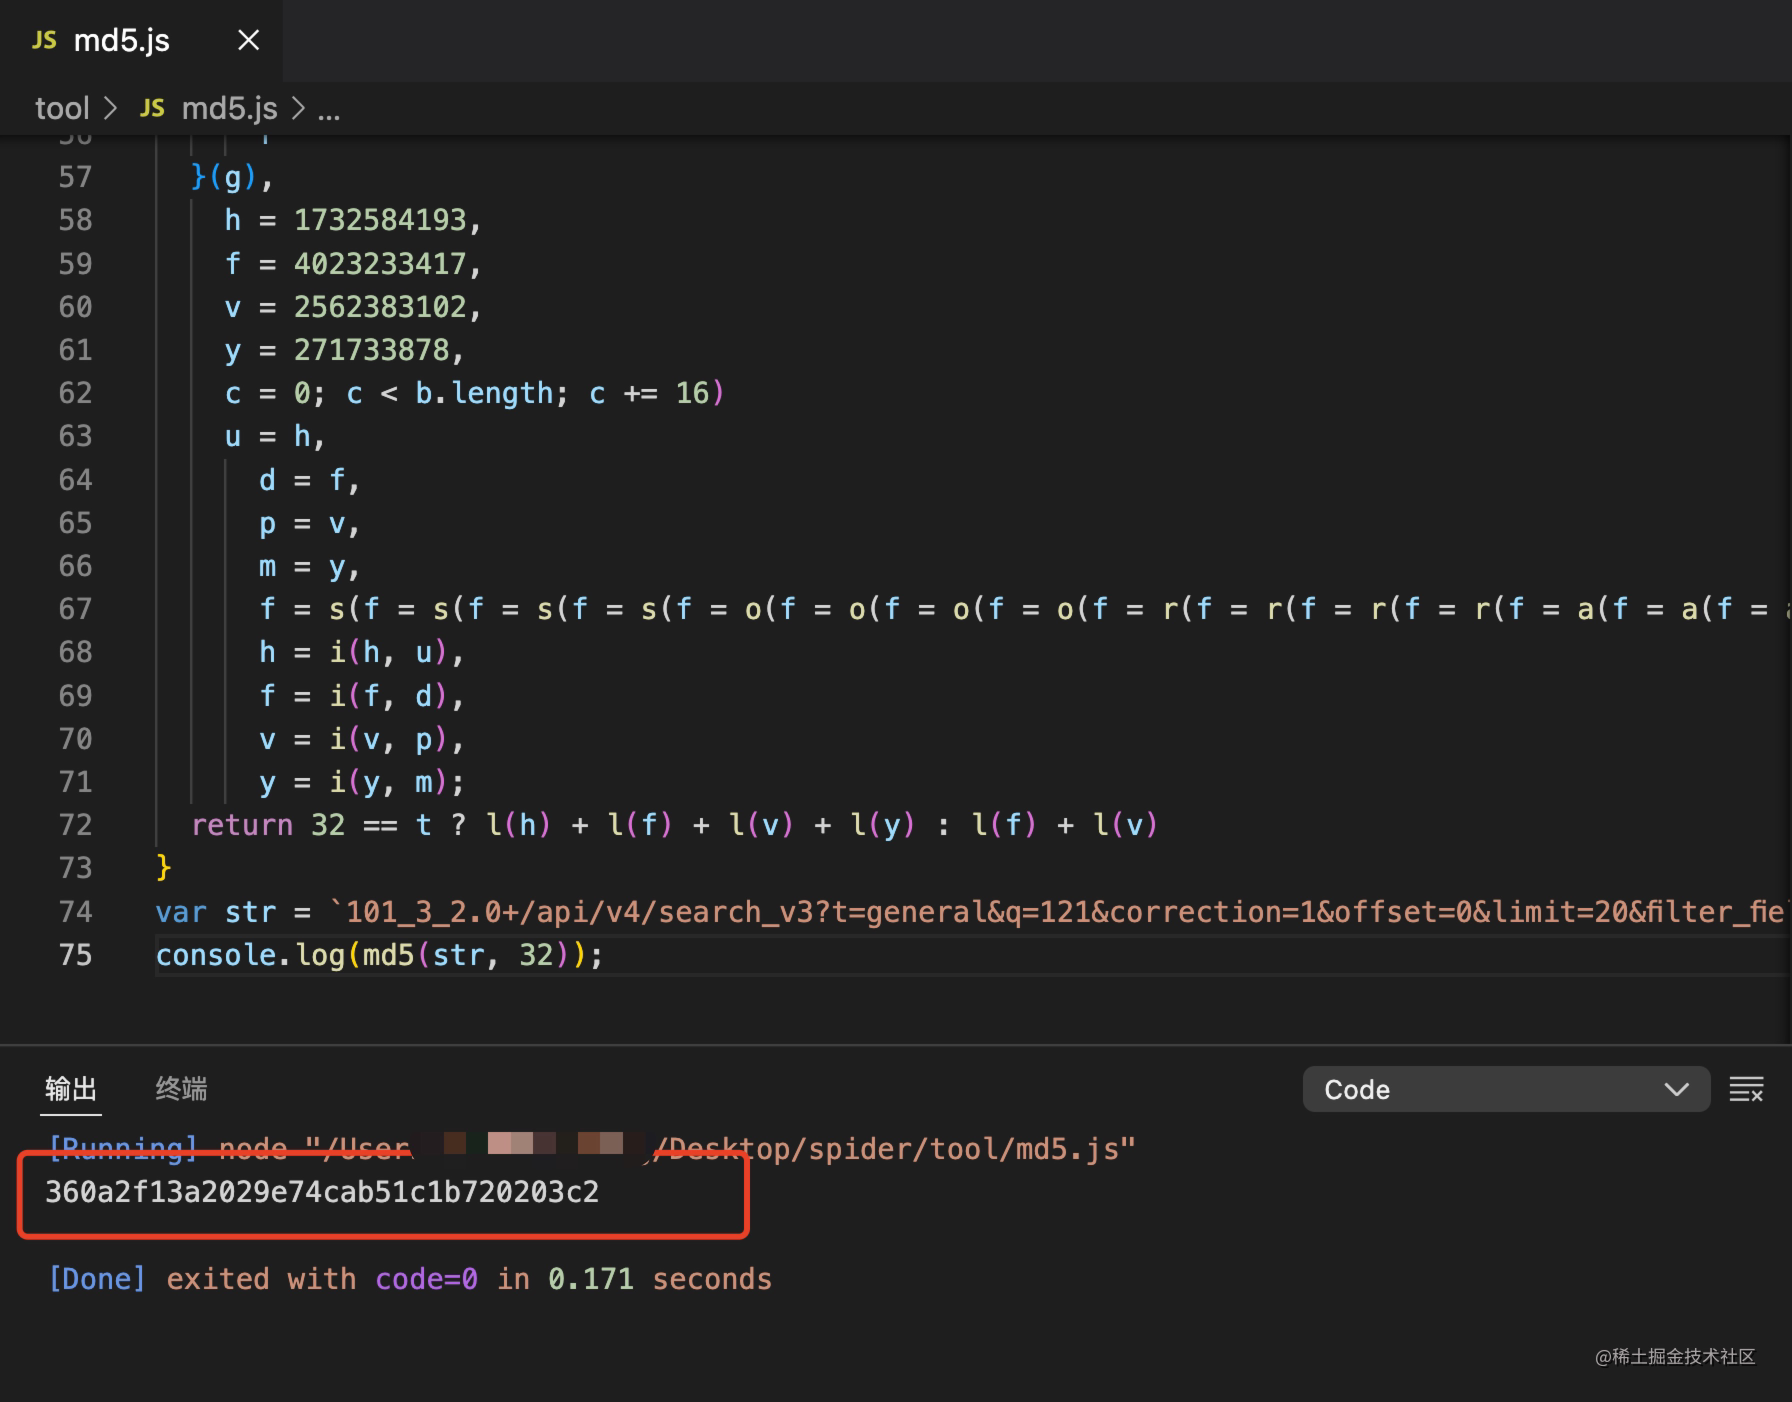Click the 'var str' declaration on line 74

click(x=215, y=912)
